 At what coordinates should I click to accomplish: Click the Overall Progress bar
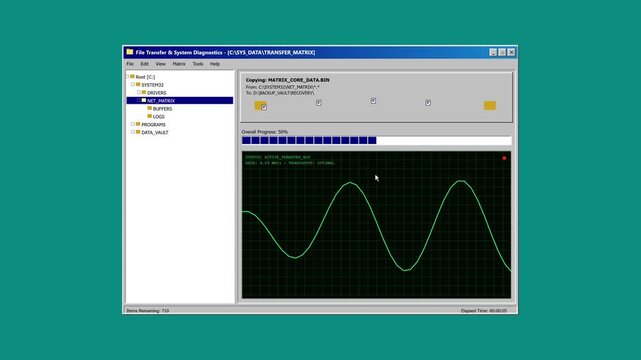point(377,141)
